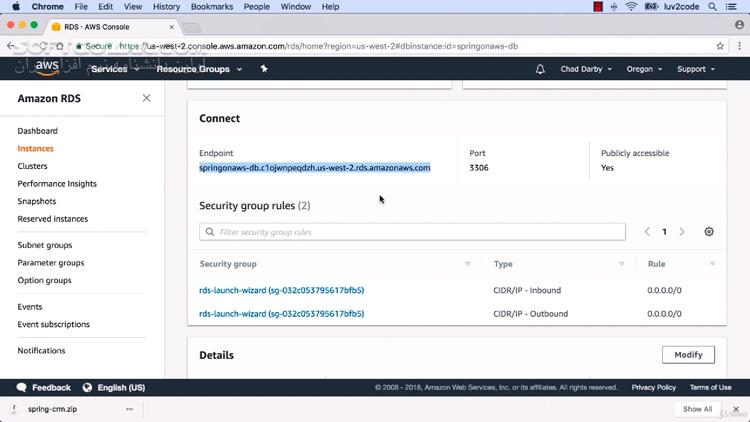Open Event subscriptions in sidebar
The image size is (750, 422).
(x=54, y=324)
